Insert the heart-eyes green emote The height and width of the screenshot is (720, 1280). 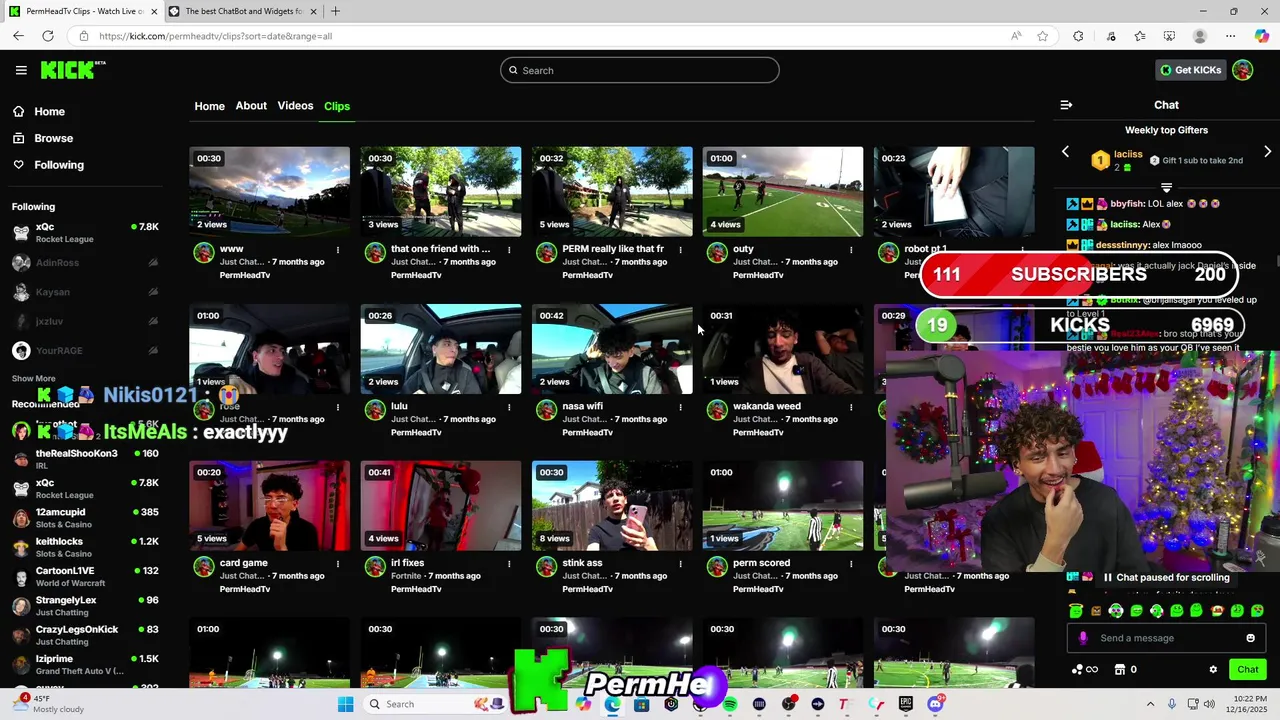1257,610
